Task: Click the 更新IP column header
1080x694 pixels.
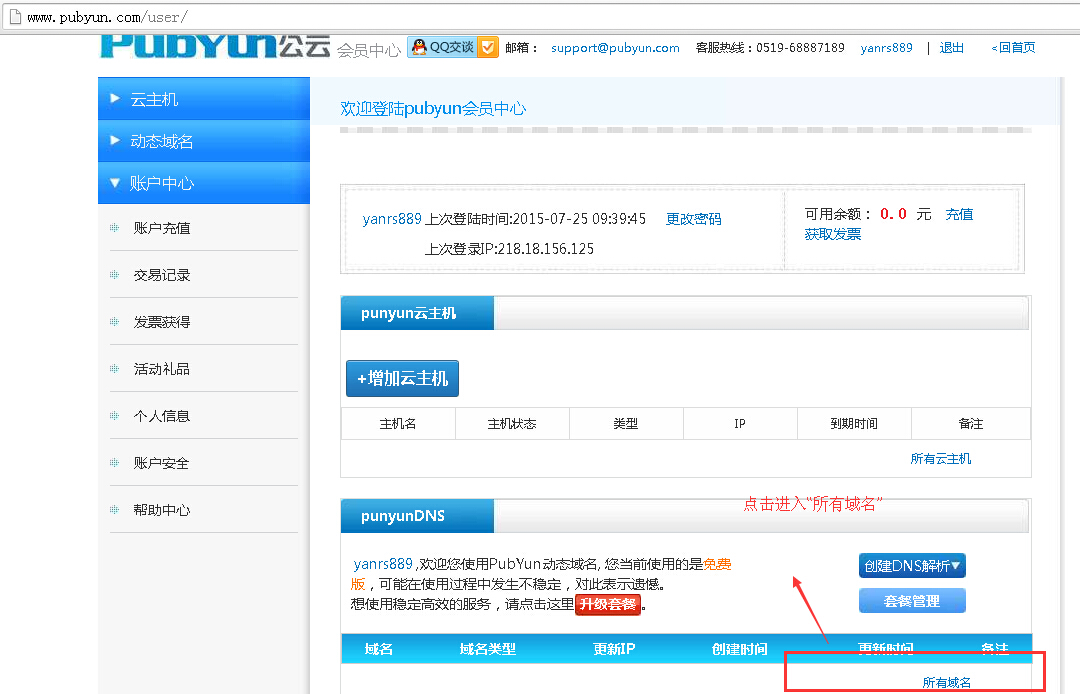Action: tap(614, 649)
